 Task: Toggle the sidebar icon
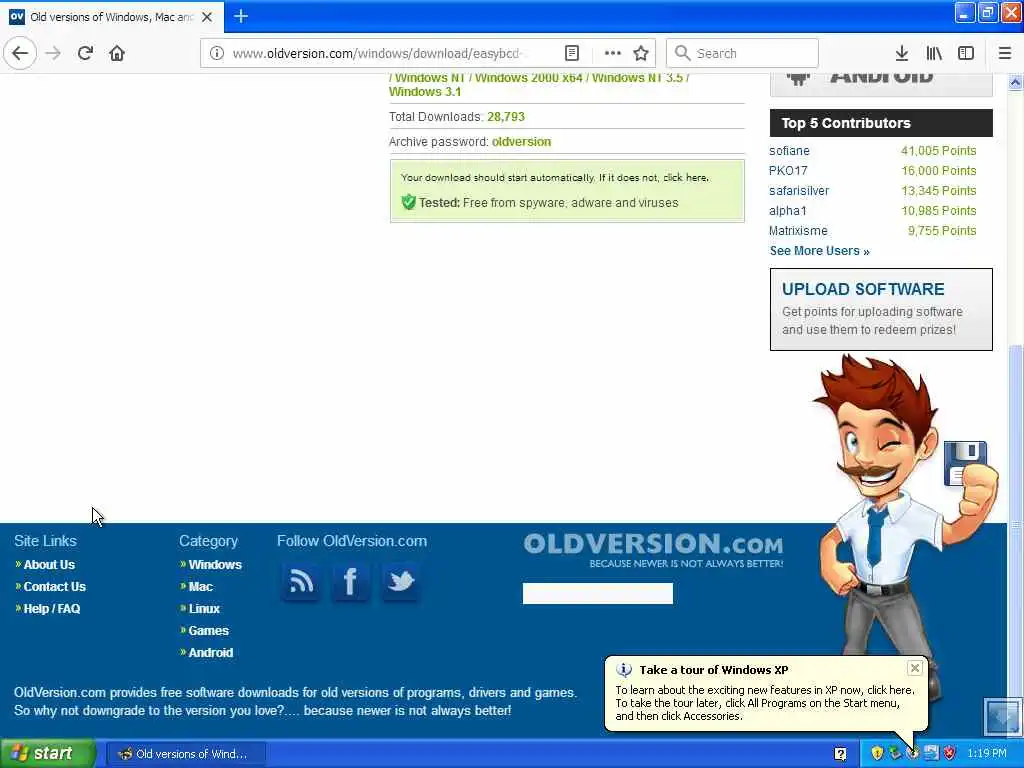[x=966, y=53]
